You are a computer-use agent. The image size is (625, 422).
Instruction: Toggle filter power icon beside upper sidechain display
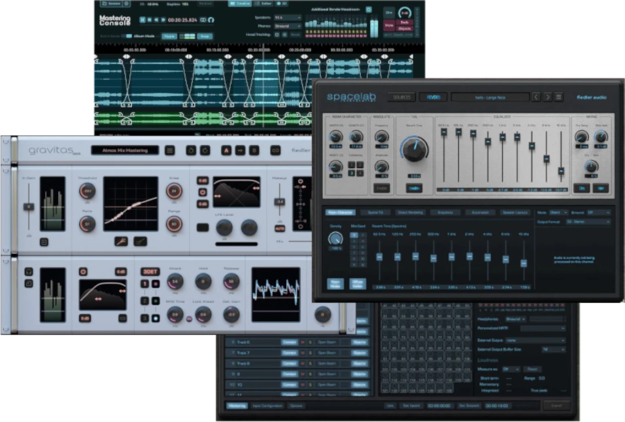pos(202,192)
